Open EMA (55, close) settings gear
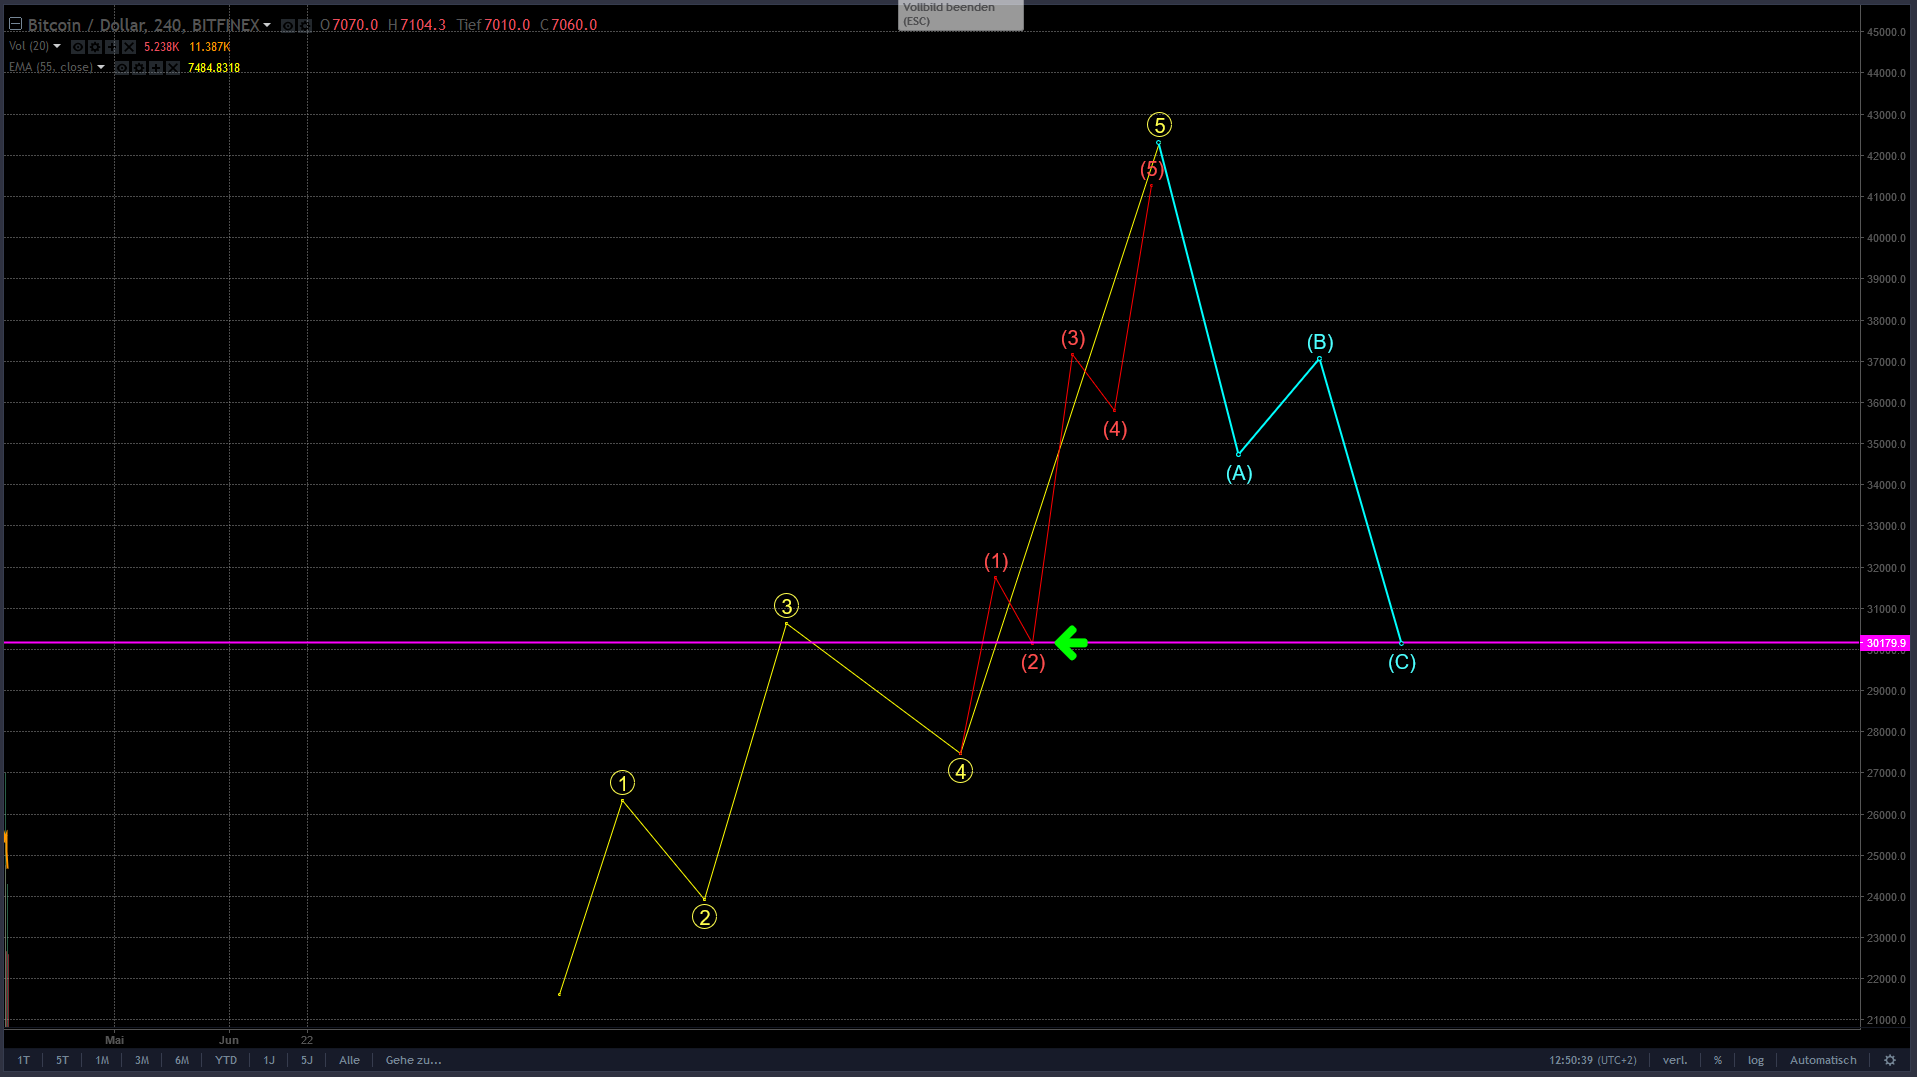The height and width of the screenshot is (1077, 1917). (x=139, y=68)
